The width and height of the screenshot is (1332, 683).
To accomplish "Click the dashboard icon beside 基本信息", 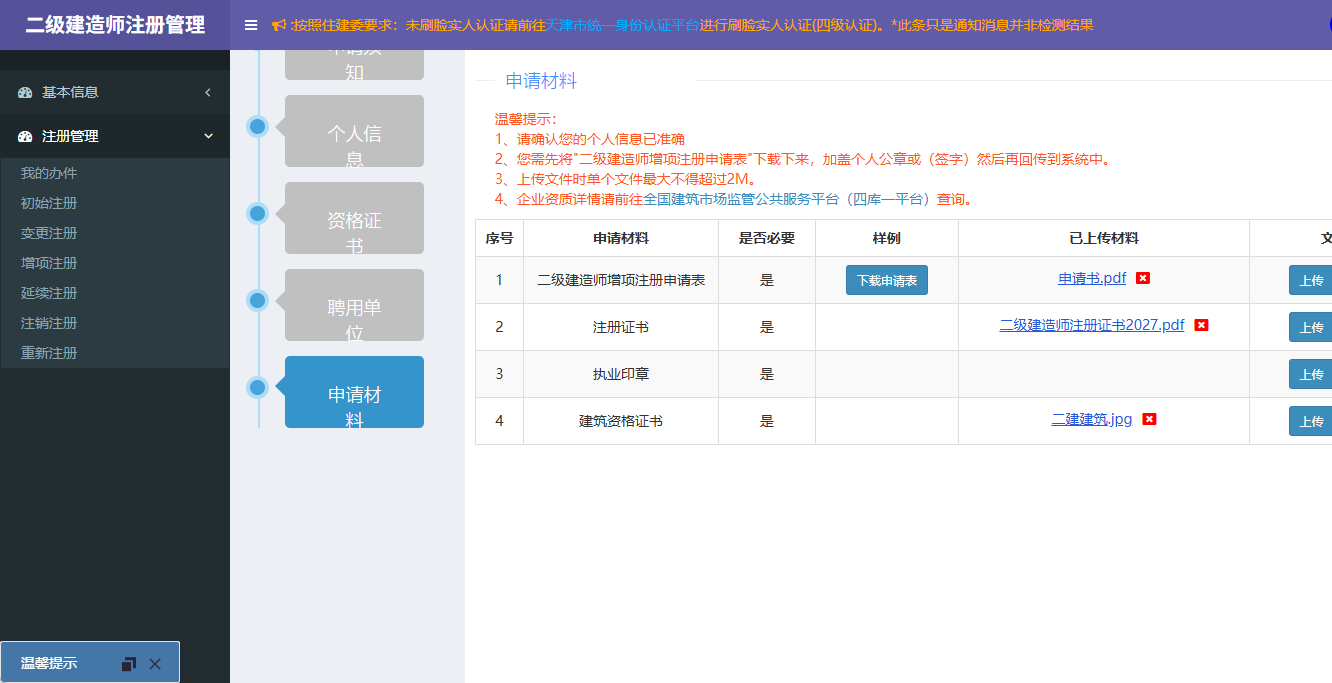I will [25, 92].
